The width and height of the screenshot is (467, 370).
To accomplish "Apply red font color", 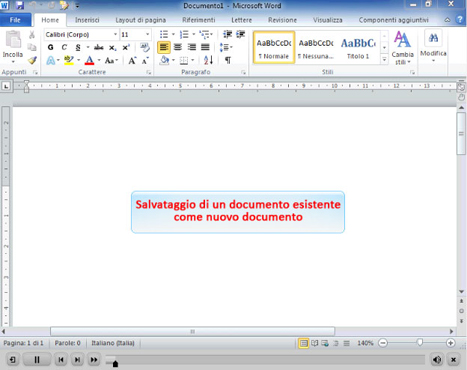I will click(89, 60).
